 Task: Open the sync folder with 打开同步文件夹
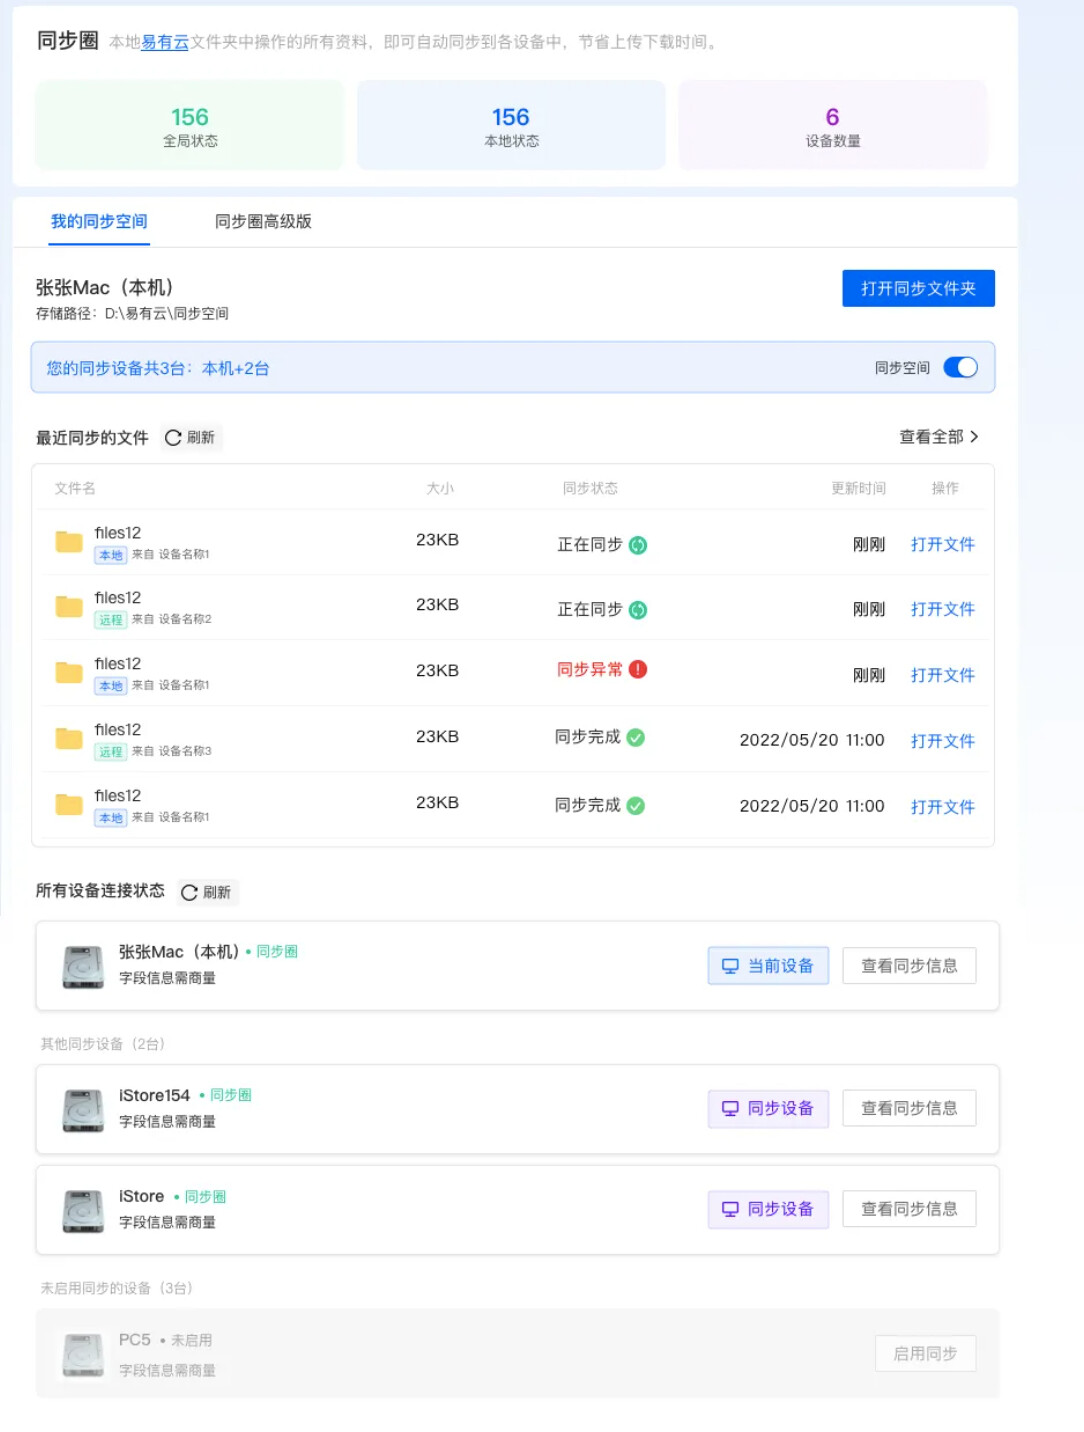[x=918, y=288]
